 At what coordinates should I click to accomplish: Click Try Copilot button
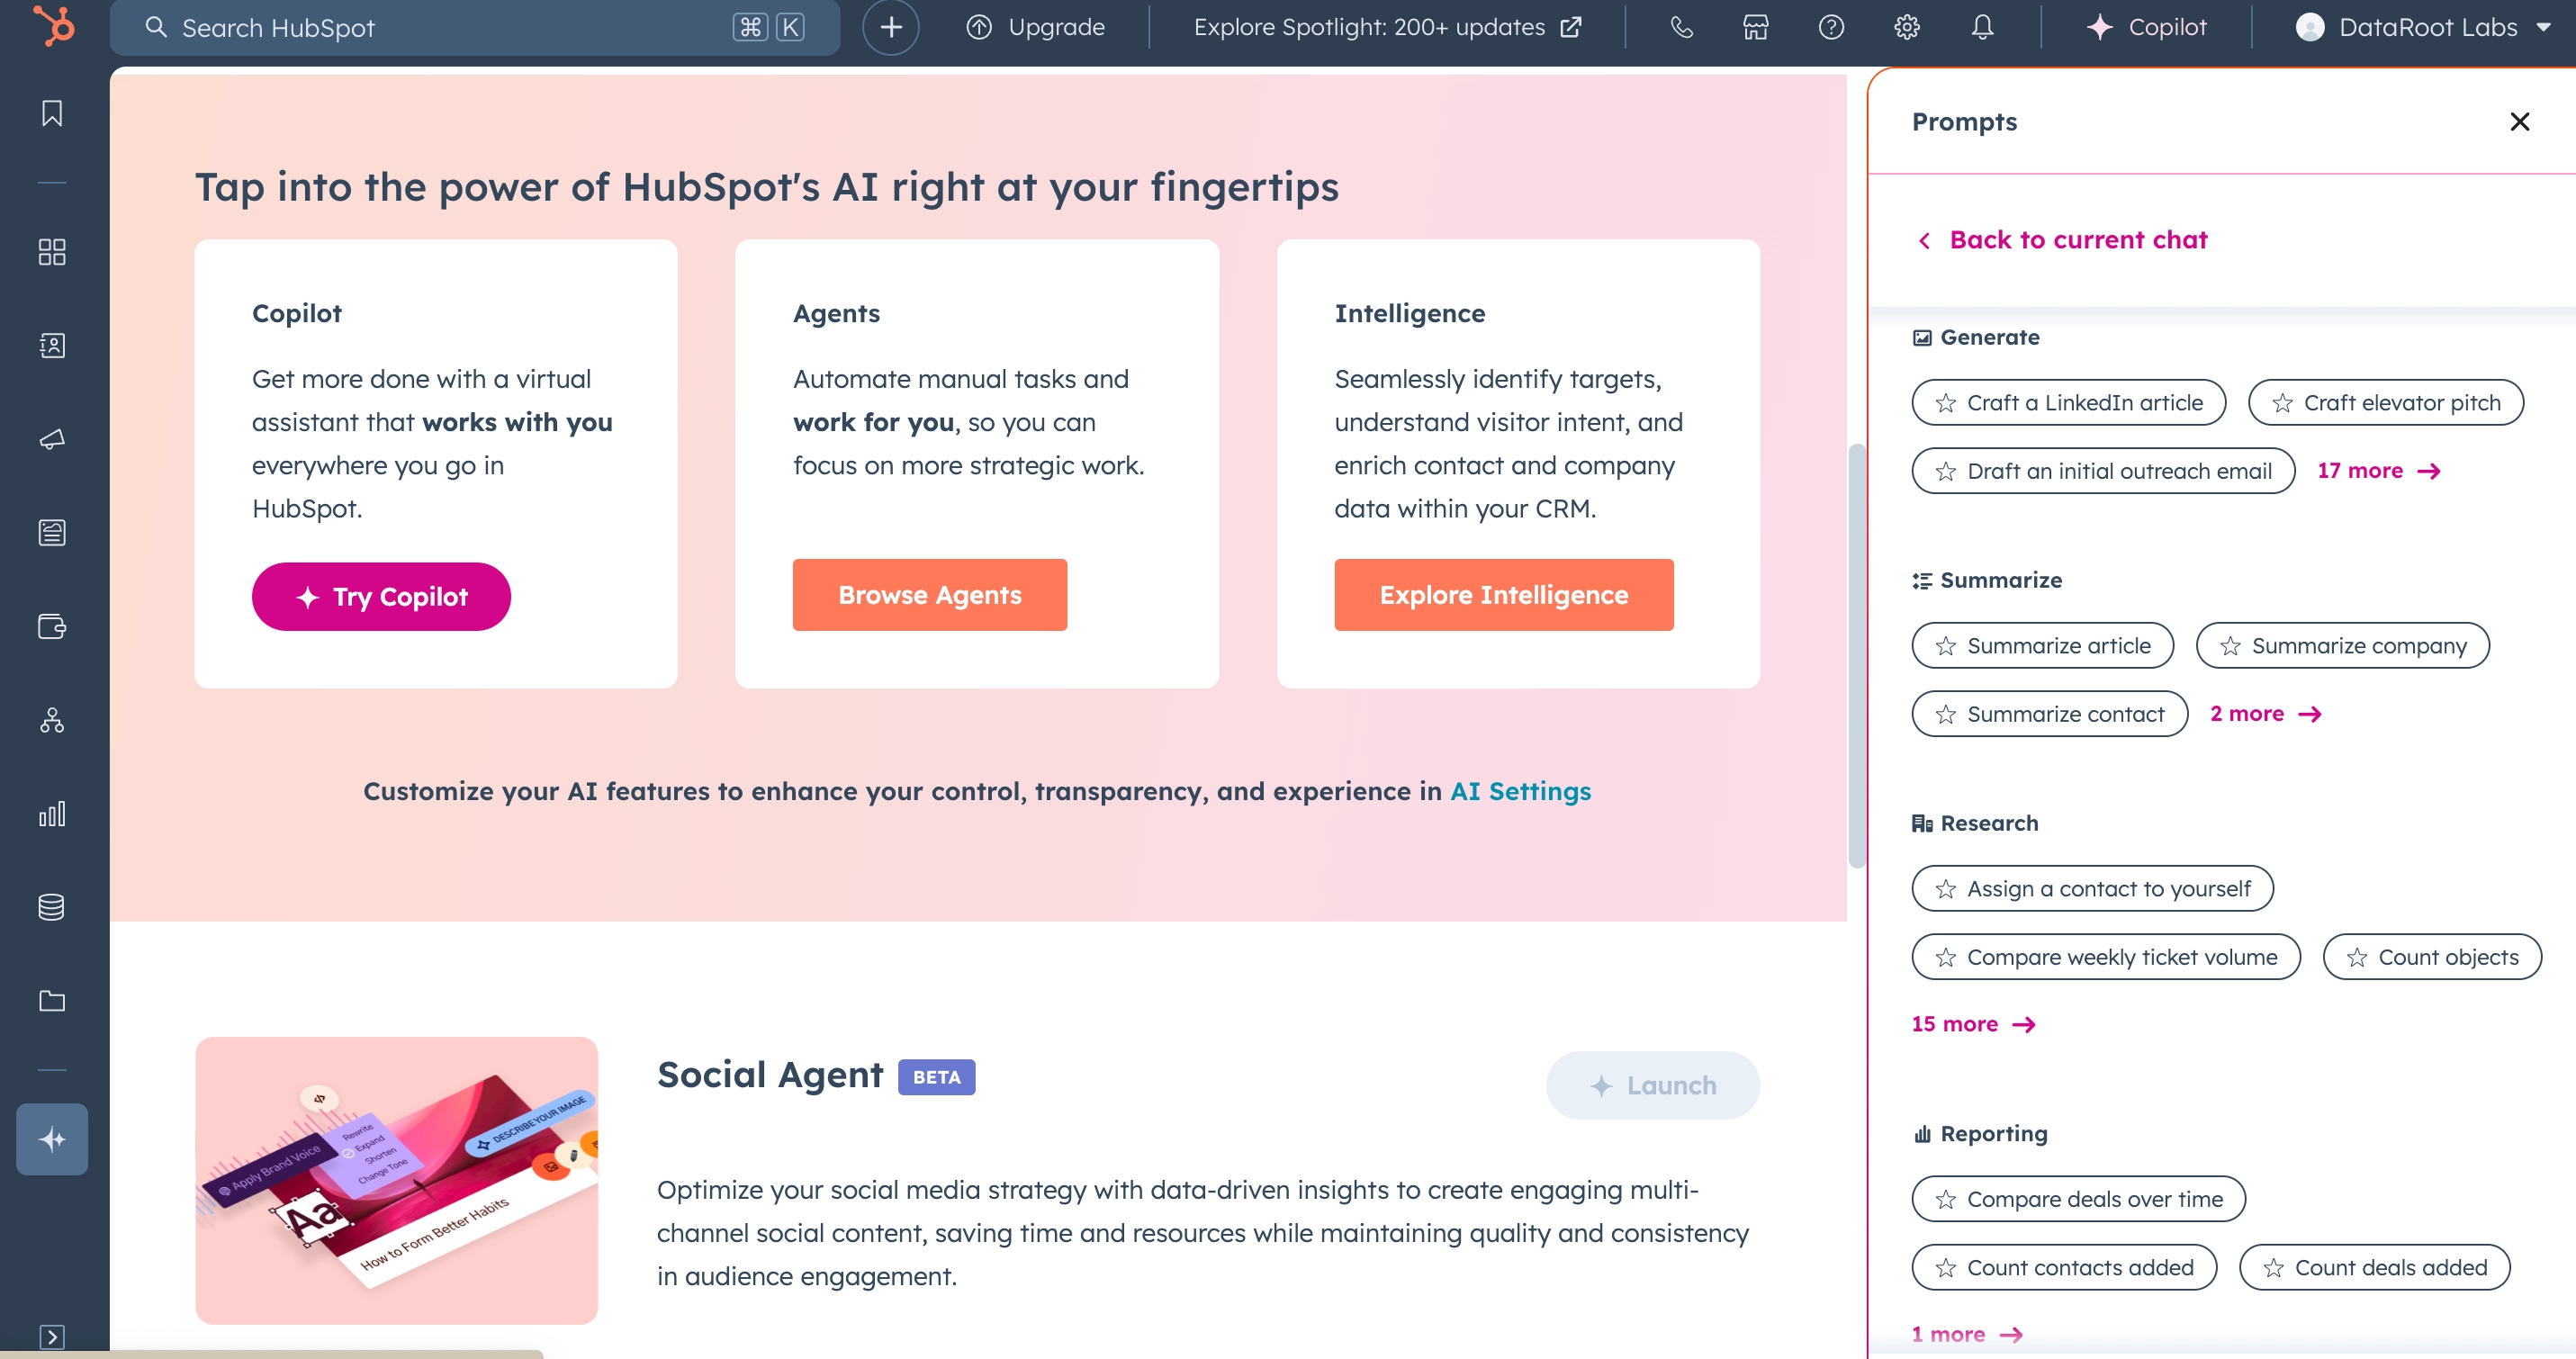380,594
